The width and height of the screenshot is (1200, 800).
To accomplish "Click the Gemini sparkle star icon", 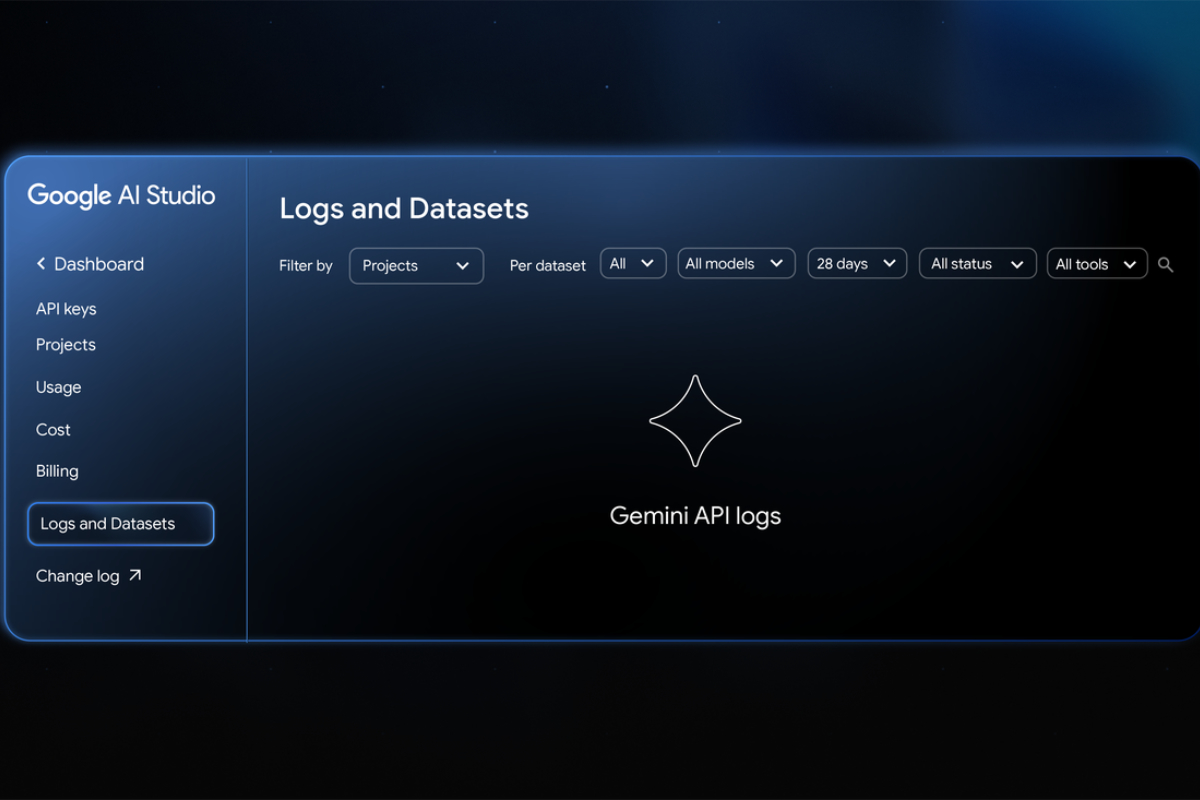I will (x=695, y=421).
